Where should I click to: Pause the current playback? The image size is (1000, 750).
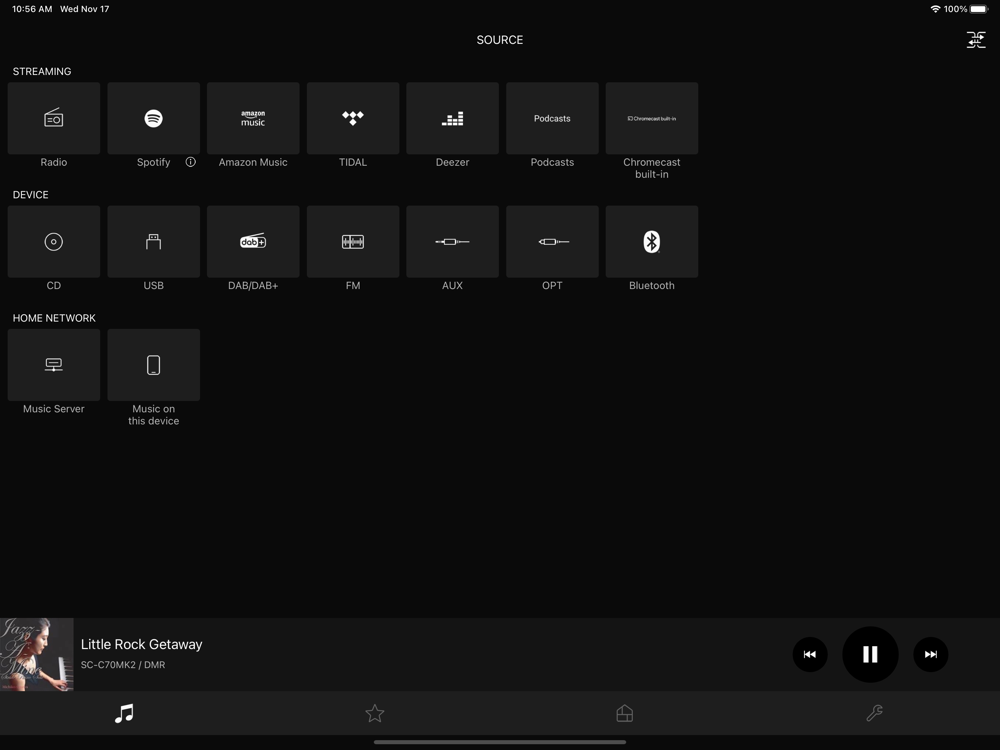click(x=870, y=654)
